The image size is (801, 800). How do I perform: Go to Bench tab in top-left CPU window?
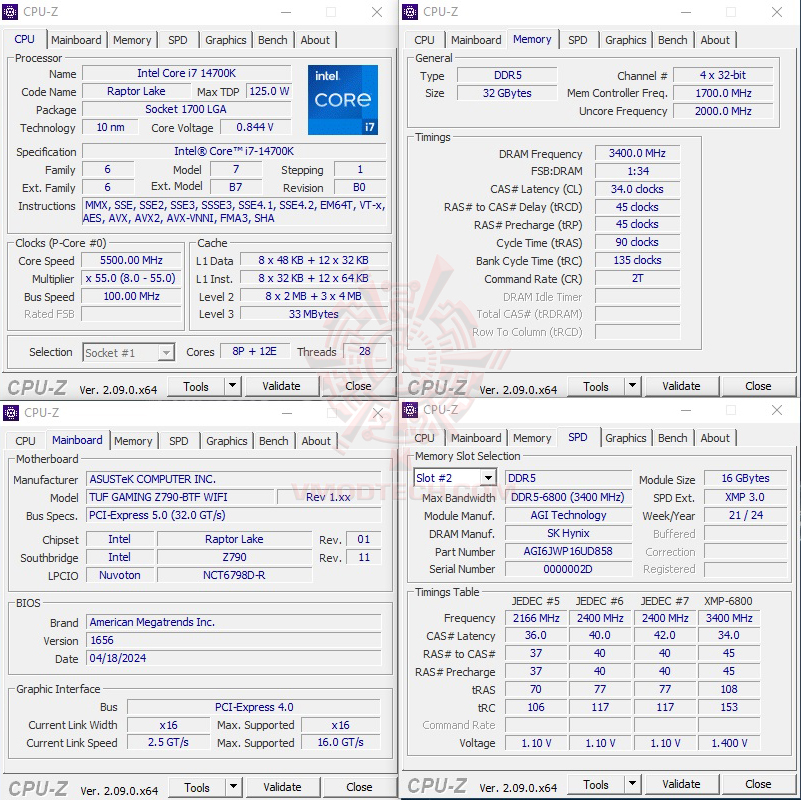273,40
